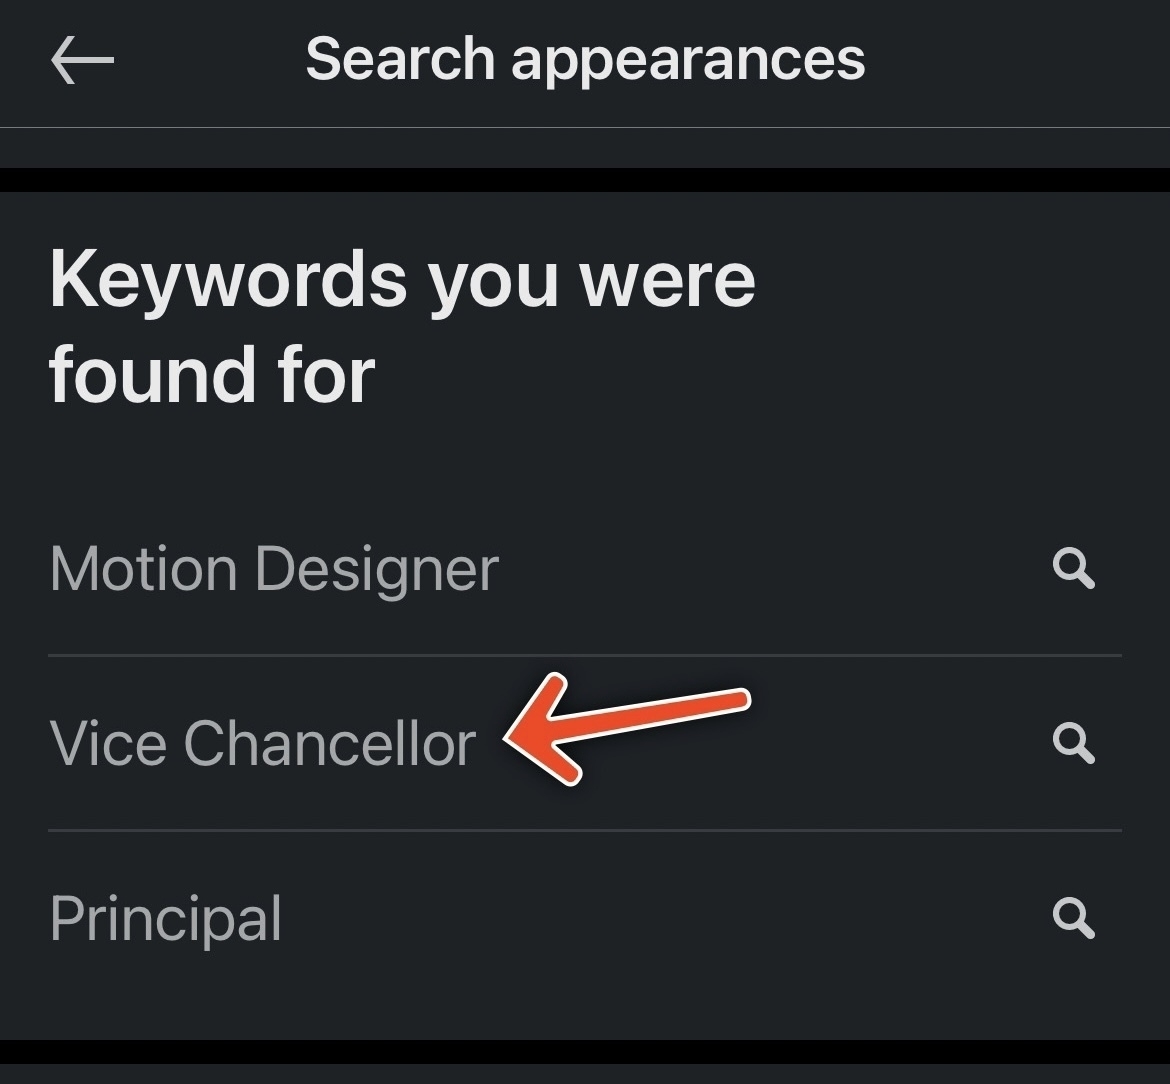Select the Motion Designer keyword
This screenshot has width=1170, height=1084.
pos(274,569)
